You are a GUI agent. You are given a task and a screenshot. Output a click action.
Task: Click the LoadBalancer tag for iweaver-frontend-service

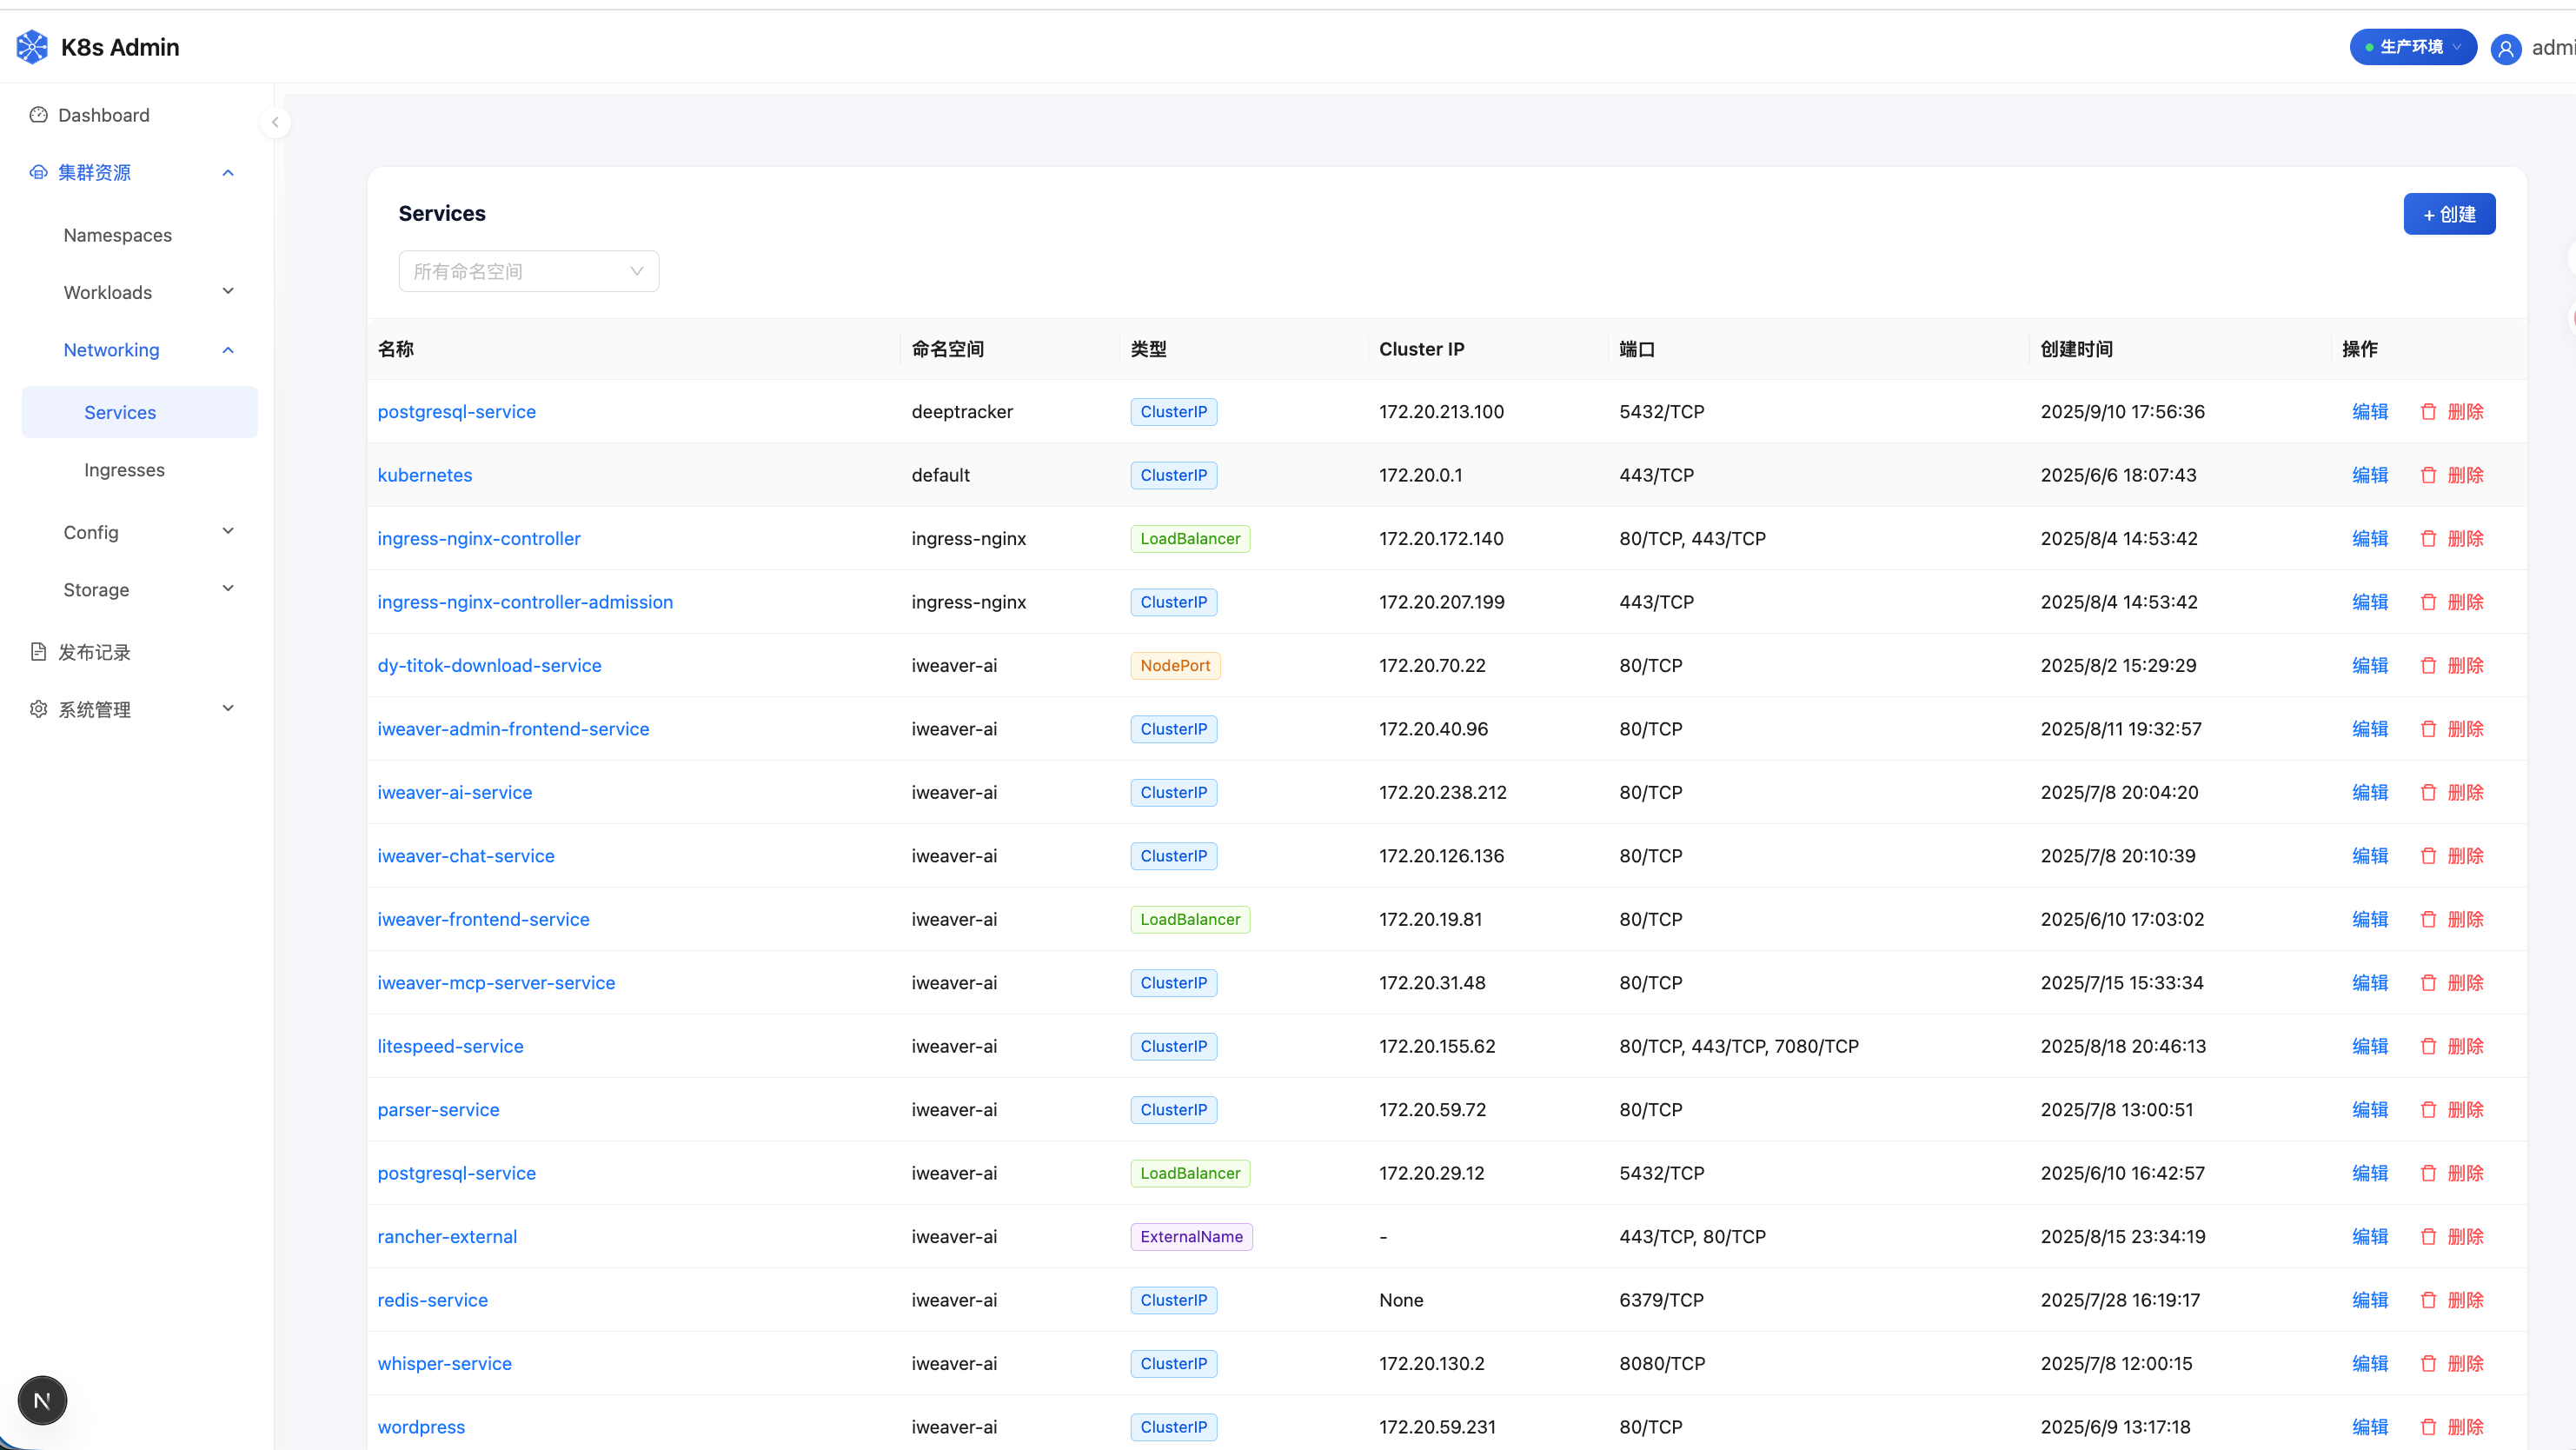pyautogui.click(x=1189, y=919)
